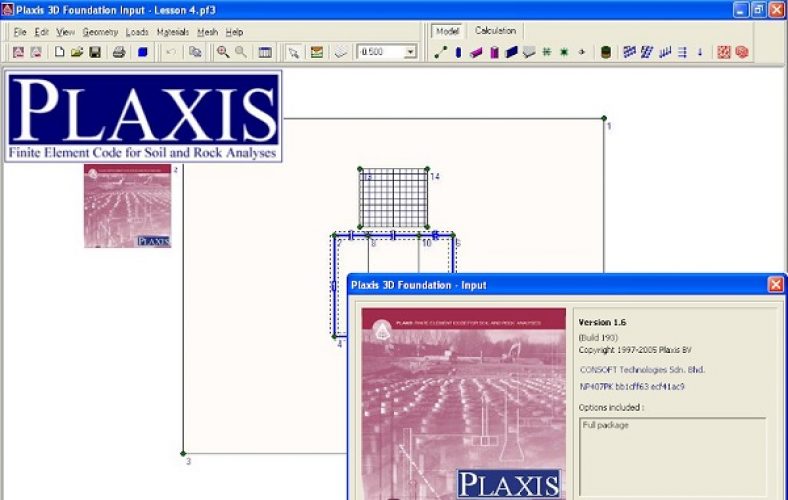Screen dimensions: 788x500
Task: Generate the 2D mesh with red grid icon
Action: pyautogui.click(x=724, y=52)
